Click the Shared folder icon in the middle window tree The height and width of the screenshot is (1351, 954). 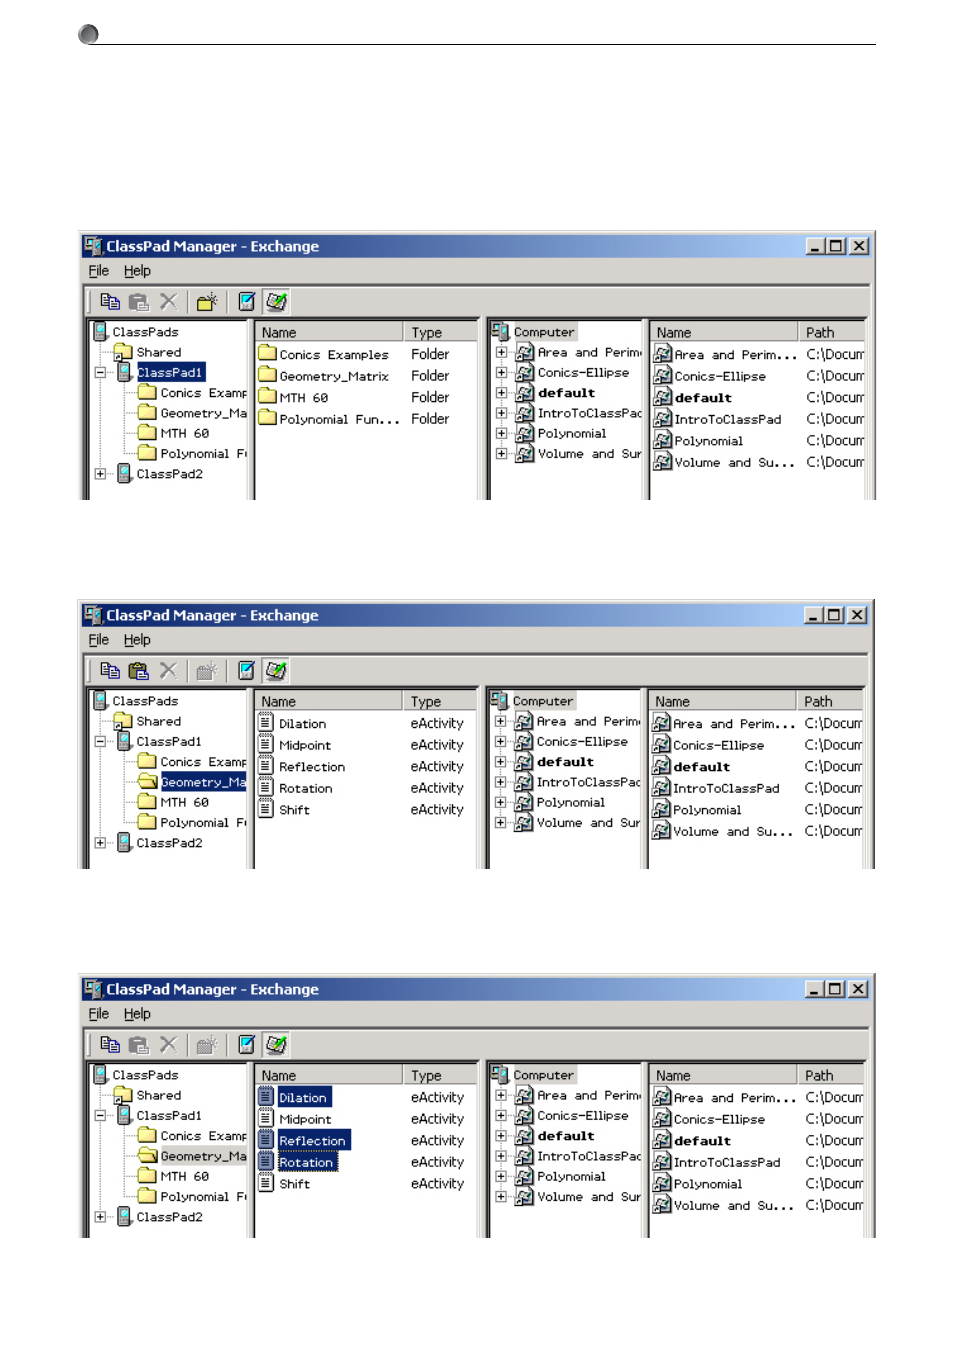point(123,720)
